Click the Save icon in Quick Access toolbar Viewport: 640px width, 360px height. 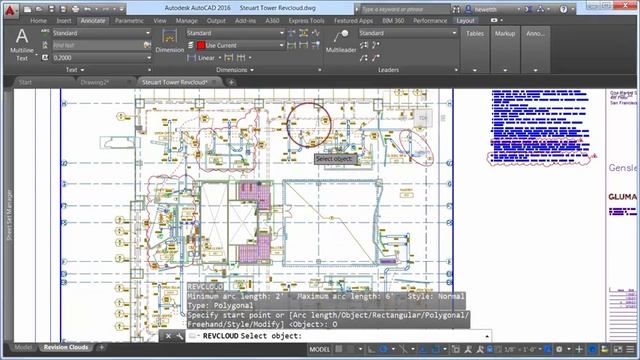pos(51,9)
